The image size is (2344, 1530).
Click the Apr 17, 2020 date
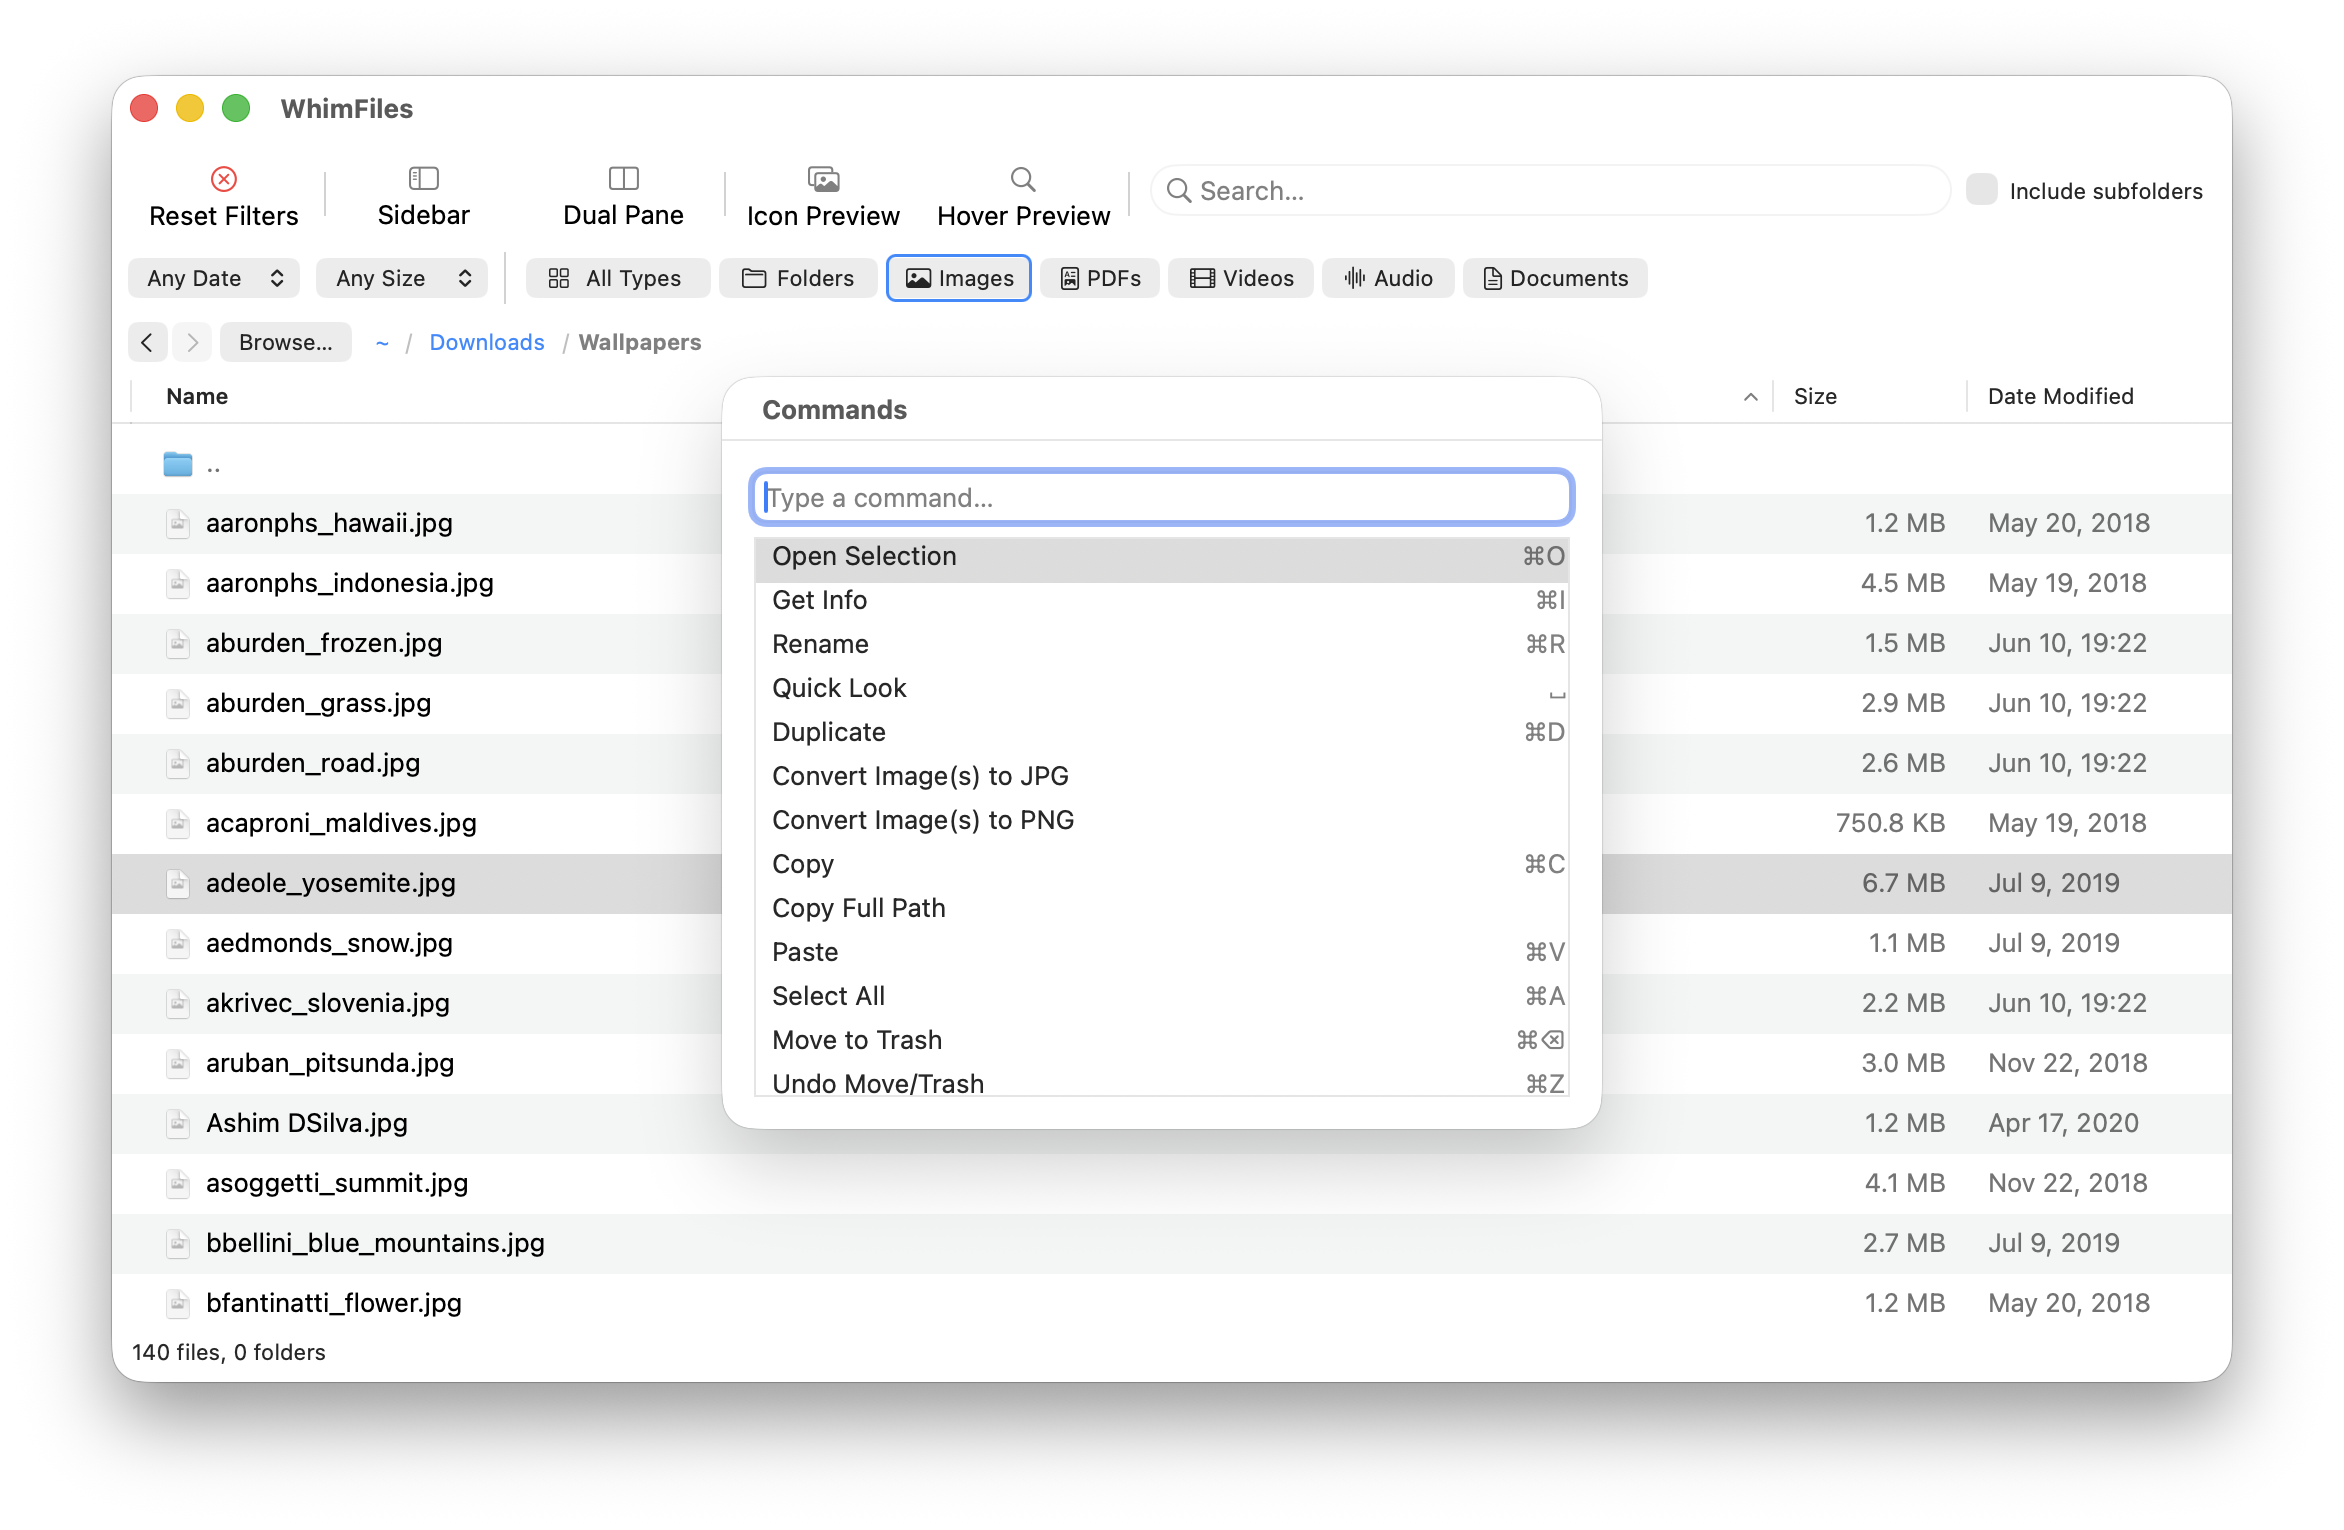[2063, 1123]
